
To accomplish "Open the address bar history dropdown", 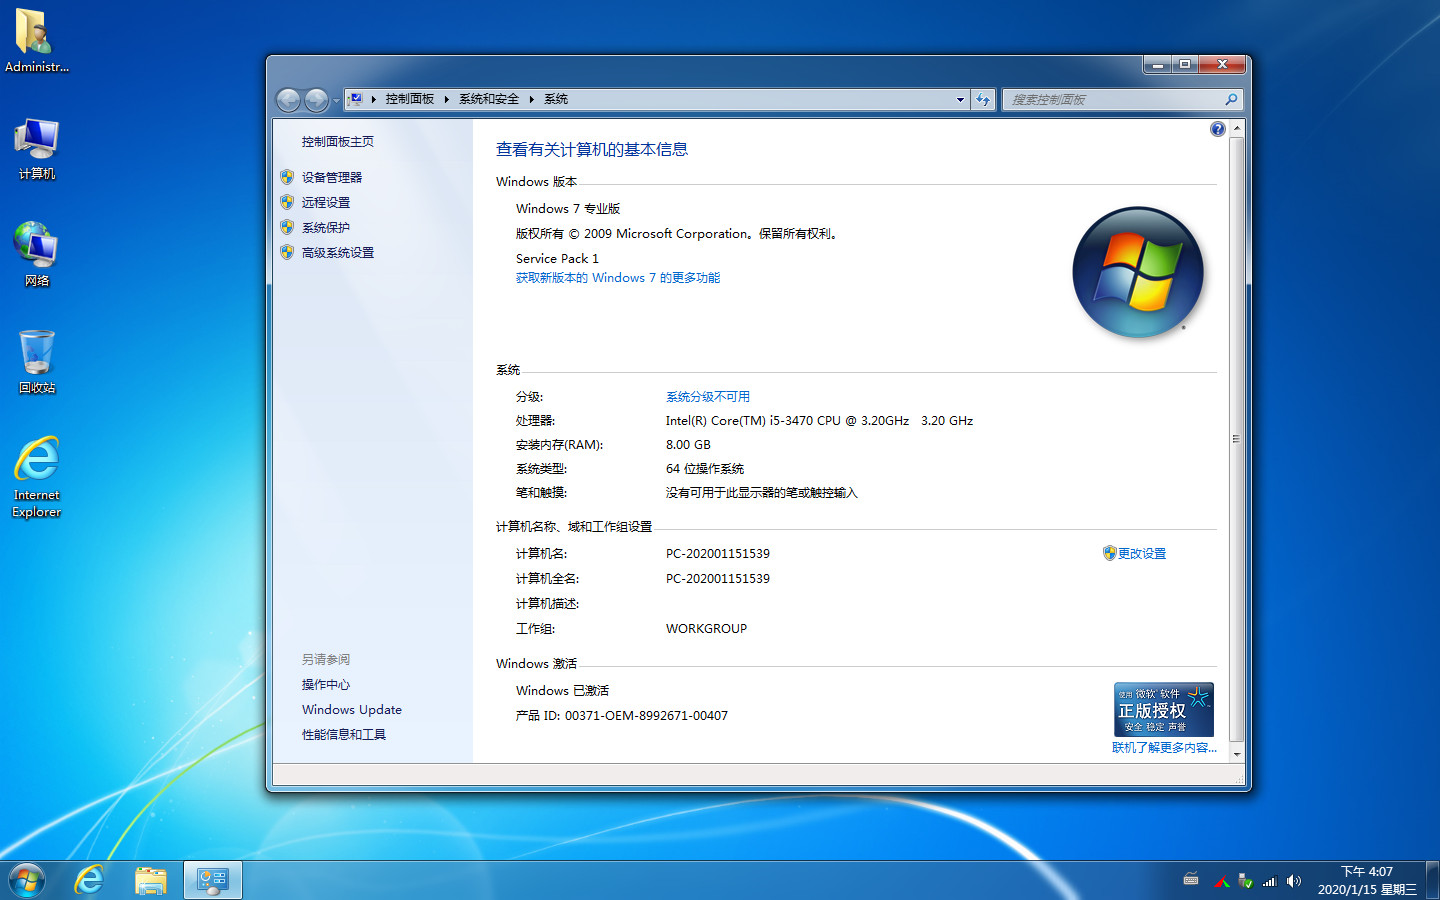I will click(960, 99).
